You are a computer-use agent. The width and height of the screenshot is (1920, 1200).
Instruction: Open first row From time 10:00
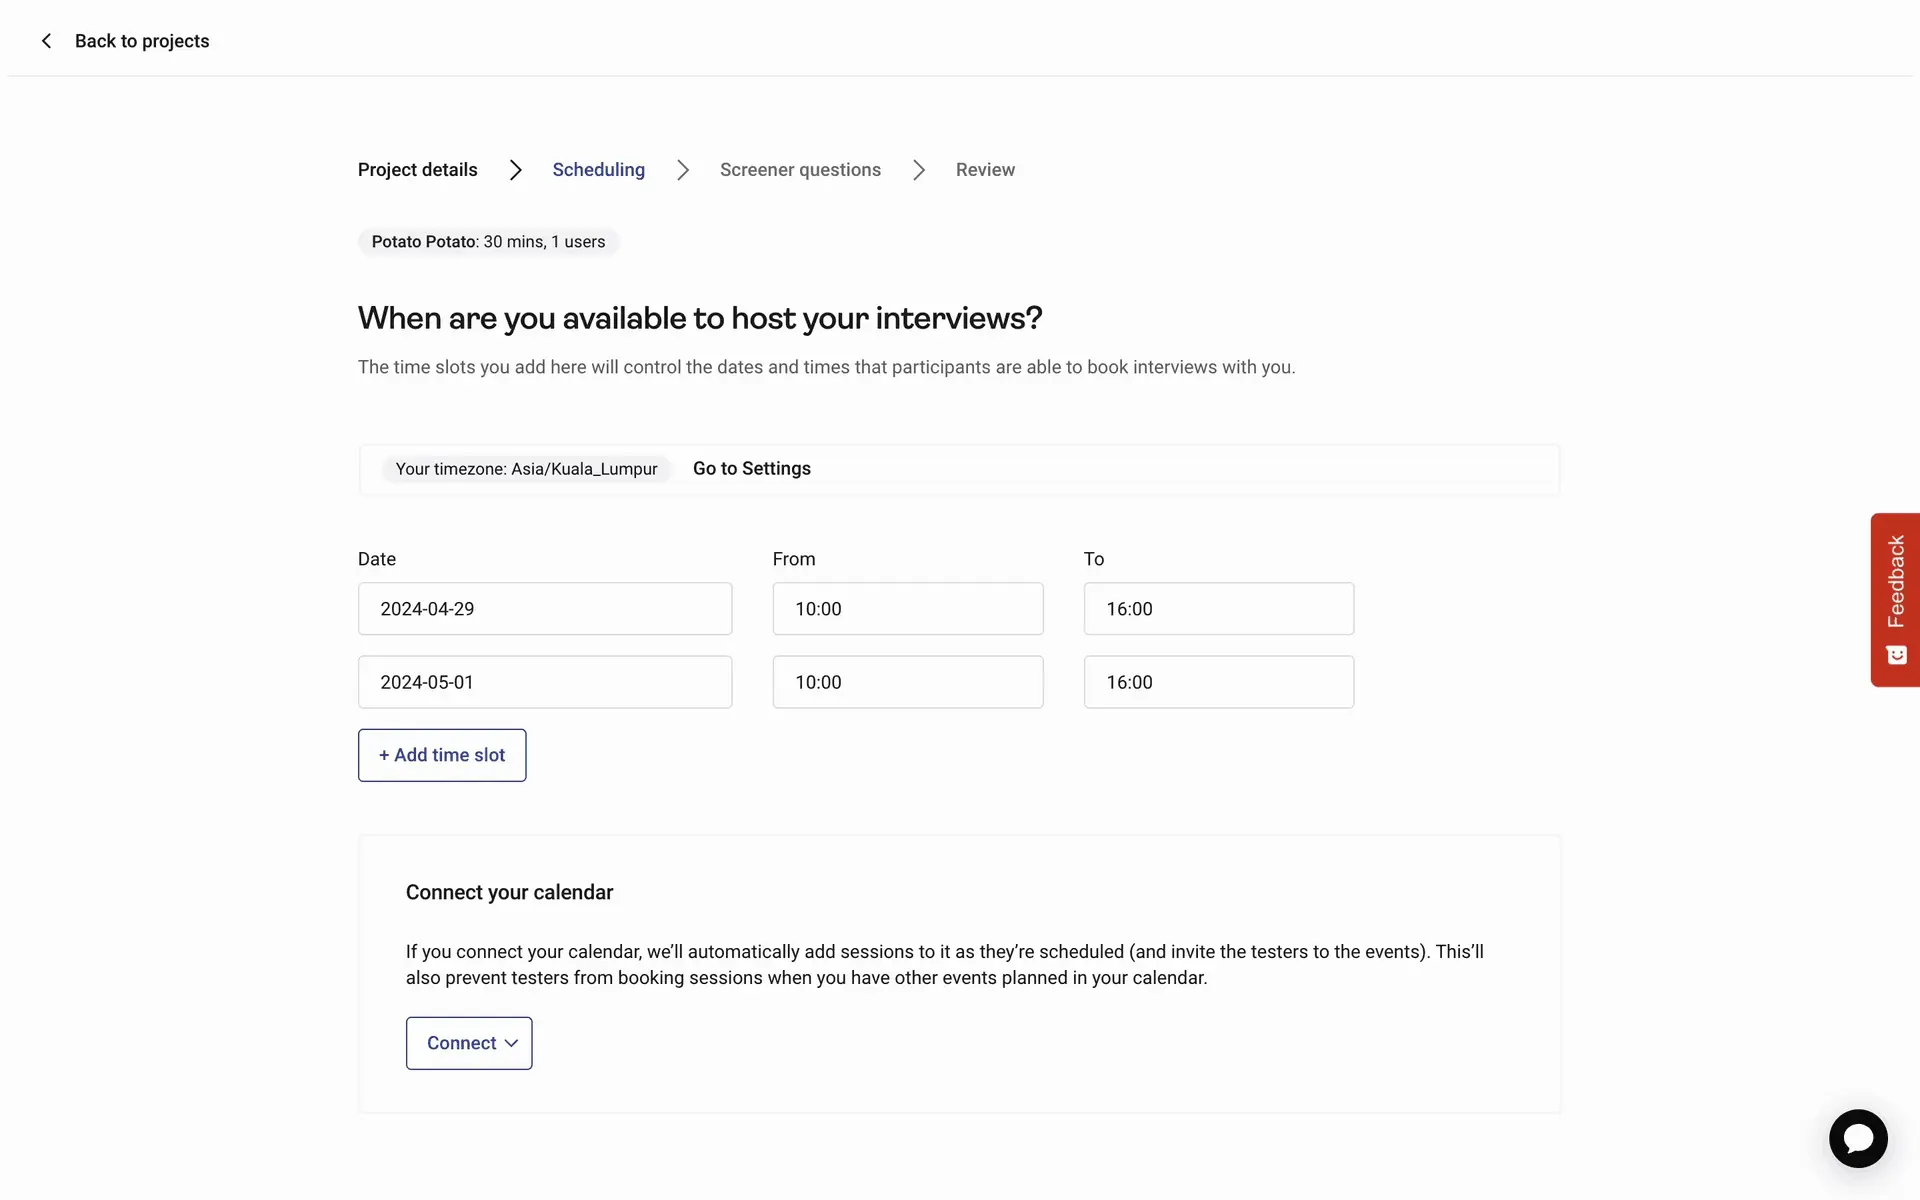(907, 609)
